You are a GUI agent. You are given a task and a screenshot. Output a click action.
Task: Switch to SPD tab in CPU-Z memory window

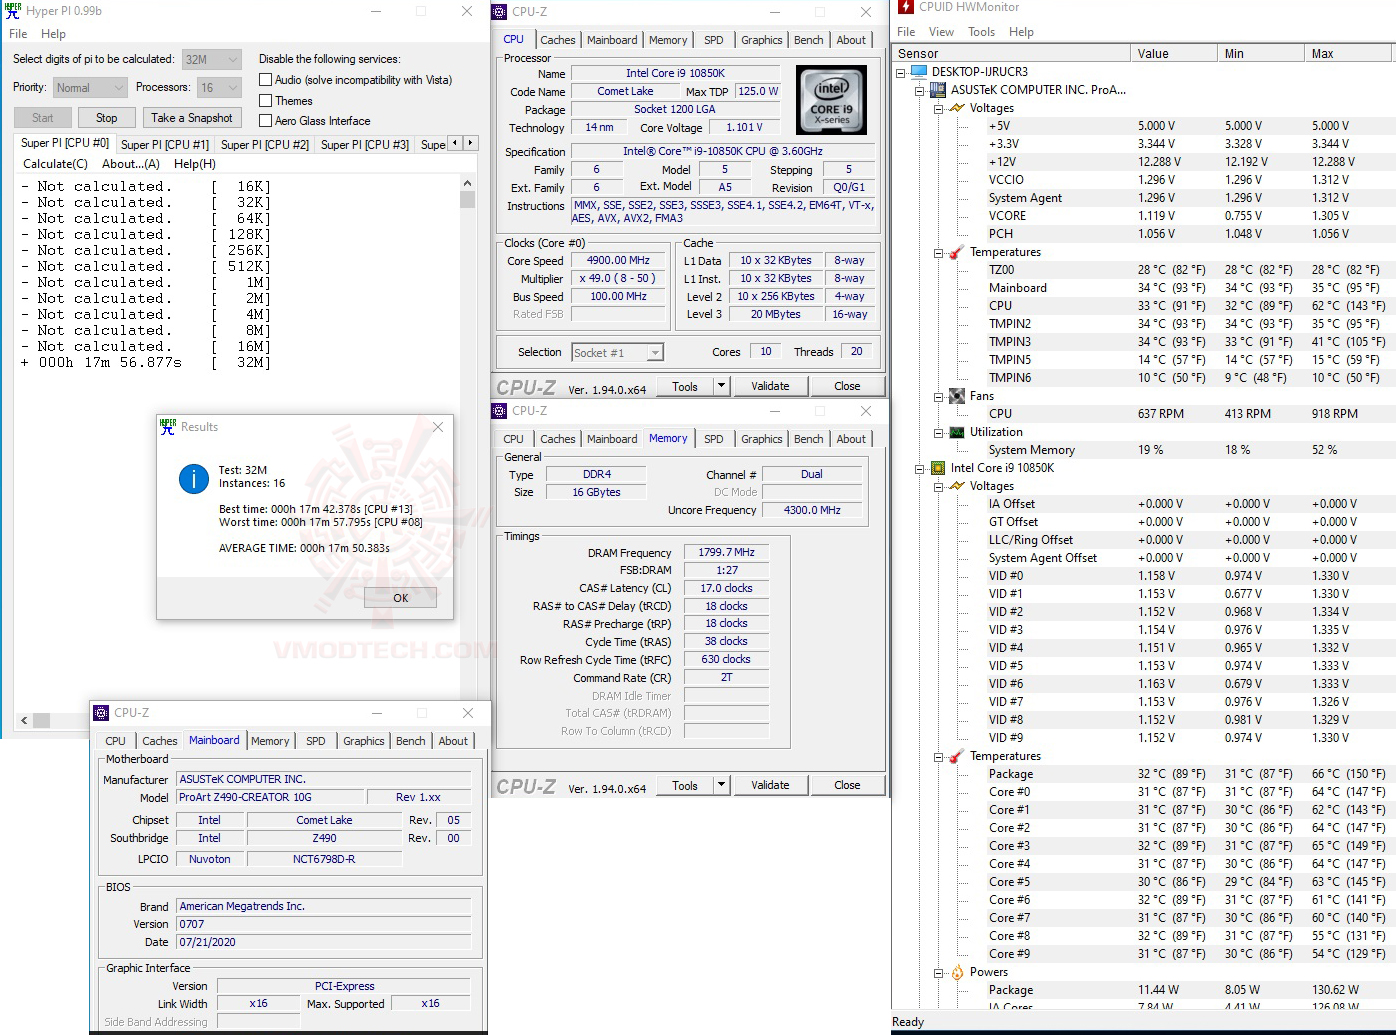pyautogui.click(x=713, y=439)
